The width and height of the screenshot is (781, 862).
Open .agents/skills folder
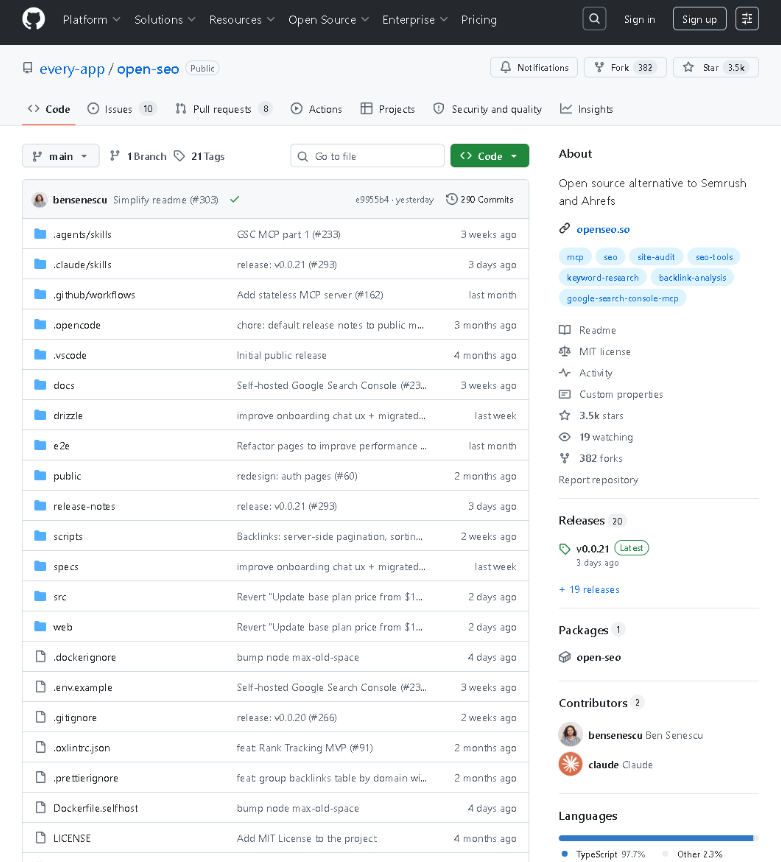[82, 235]
